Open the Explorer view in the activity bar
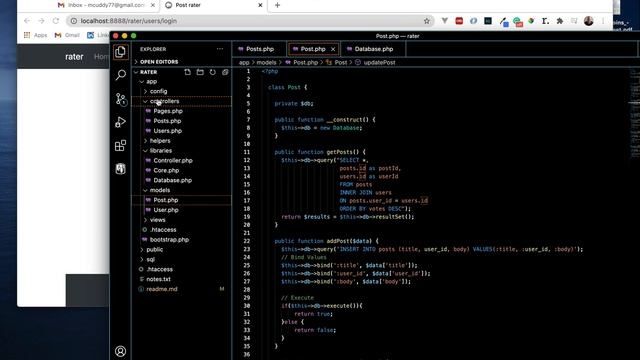640x360 pixels. [120, 52]
